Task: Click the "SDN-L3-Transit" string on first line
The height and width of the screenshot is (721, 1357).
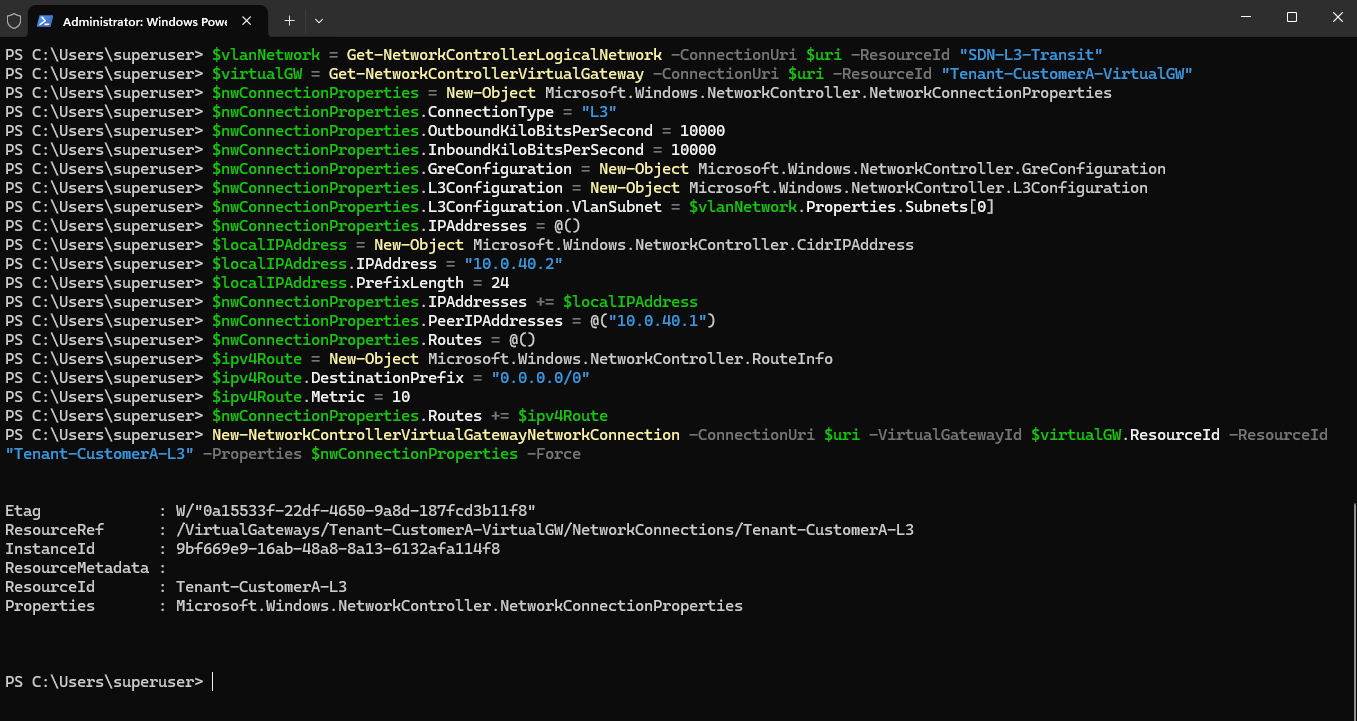Action: click(x=1031, y=54)
